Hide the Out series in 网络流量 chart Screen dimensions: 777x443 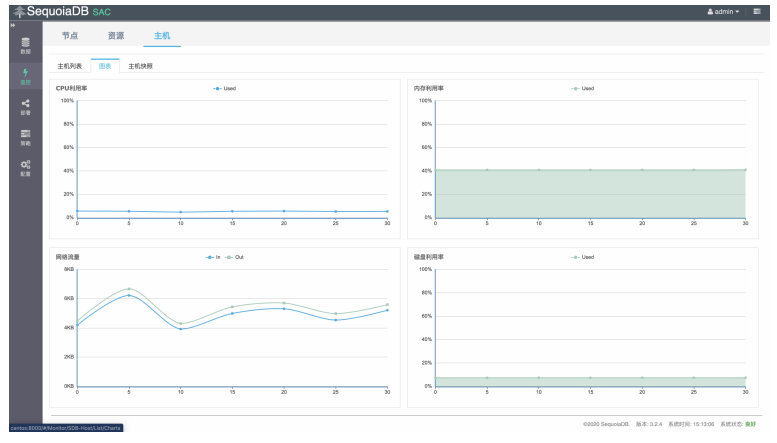(x=234, y=257)
